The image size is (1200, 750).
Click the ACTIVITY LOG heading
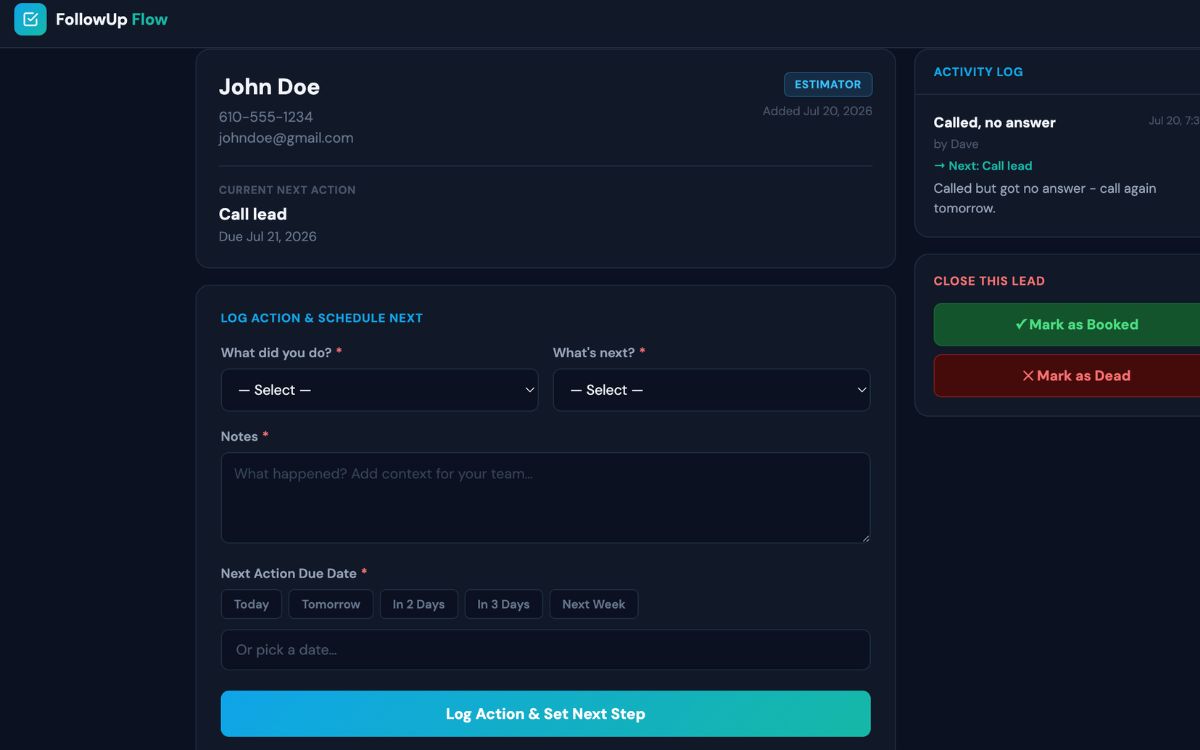pyautogui.click(x=978, y=72)
